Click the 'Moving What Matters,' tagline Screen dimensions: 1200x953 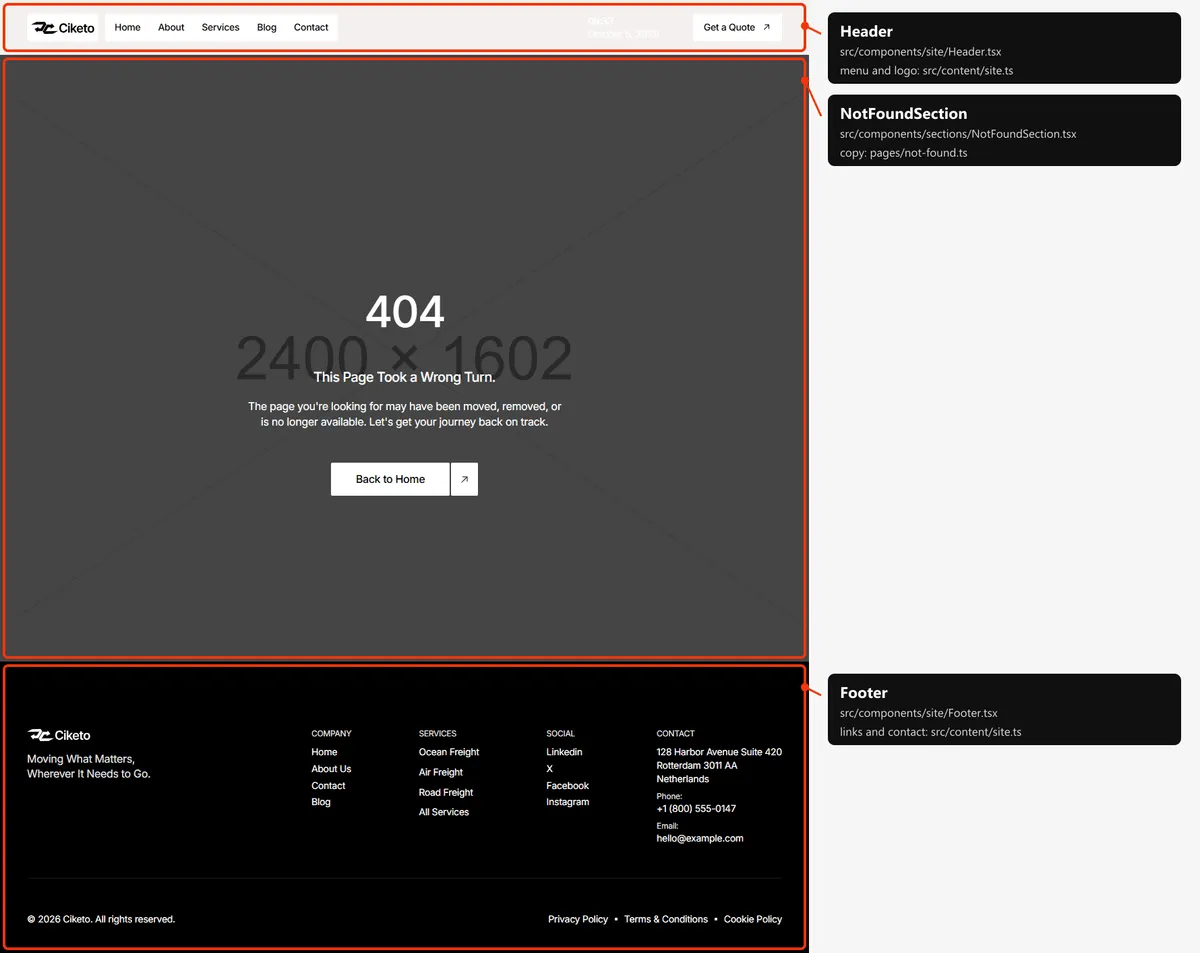[x=81, y=759]
